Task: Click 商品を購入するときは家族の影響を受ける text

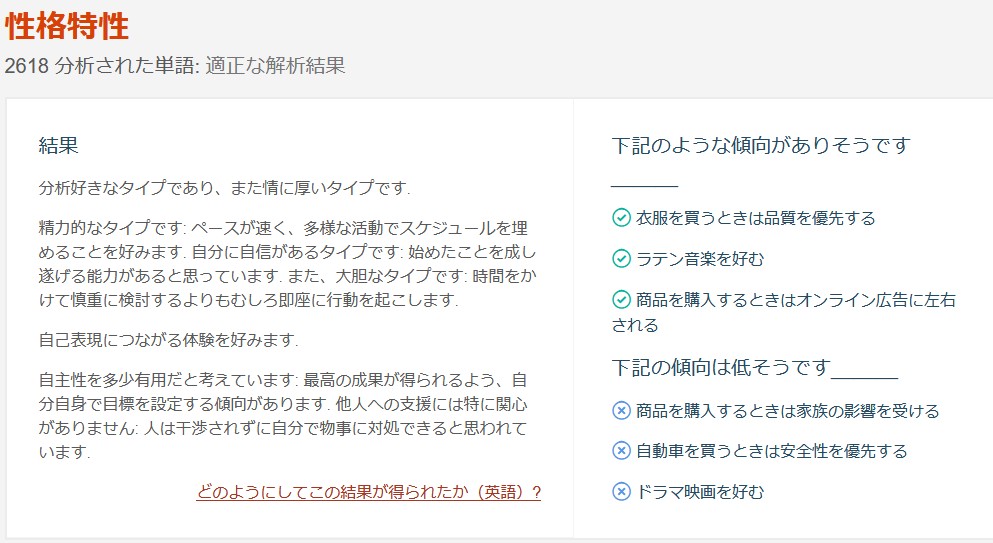Action: 787,411
